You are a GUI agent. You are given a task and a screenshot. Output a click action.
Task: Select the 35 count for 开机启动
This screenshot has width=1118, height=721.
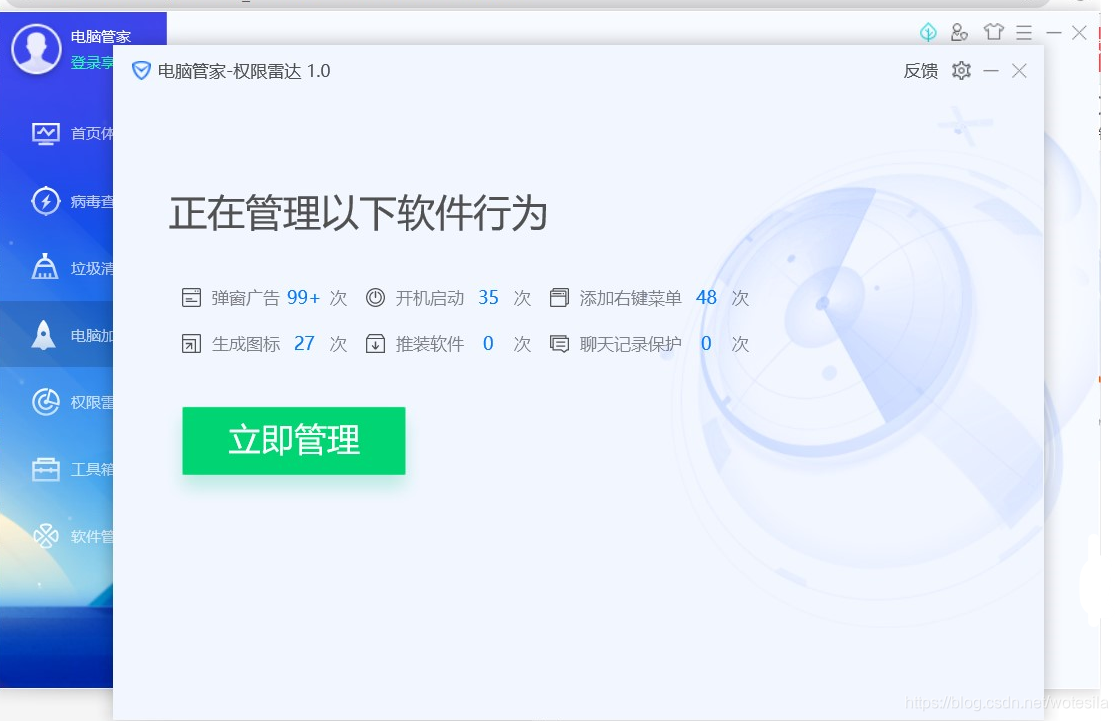tap(488, 297)
